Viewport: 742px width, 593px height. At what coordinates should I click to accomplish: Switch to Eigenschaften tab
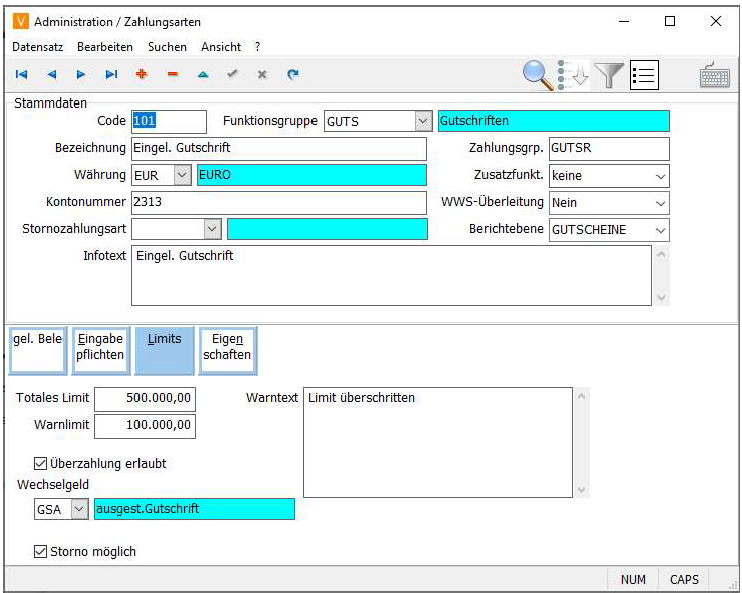(x=228, y=347)
